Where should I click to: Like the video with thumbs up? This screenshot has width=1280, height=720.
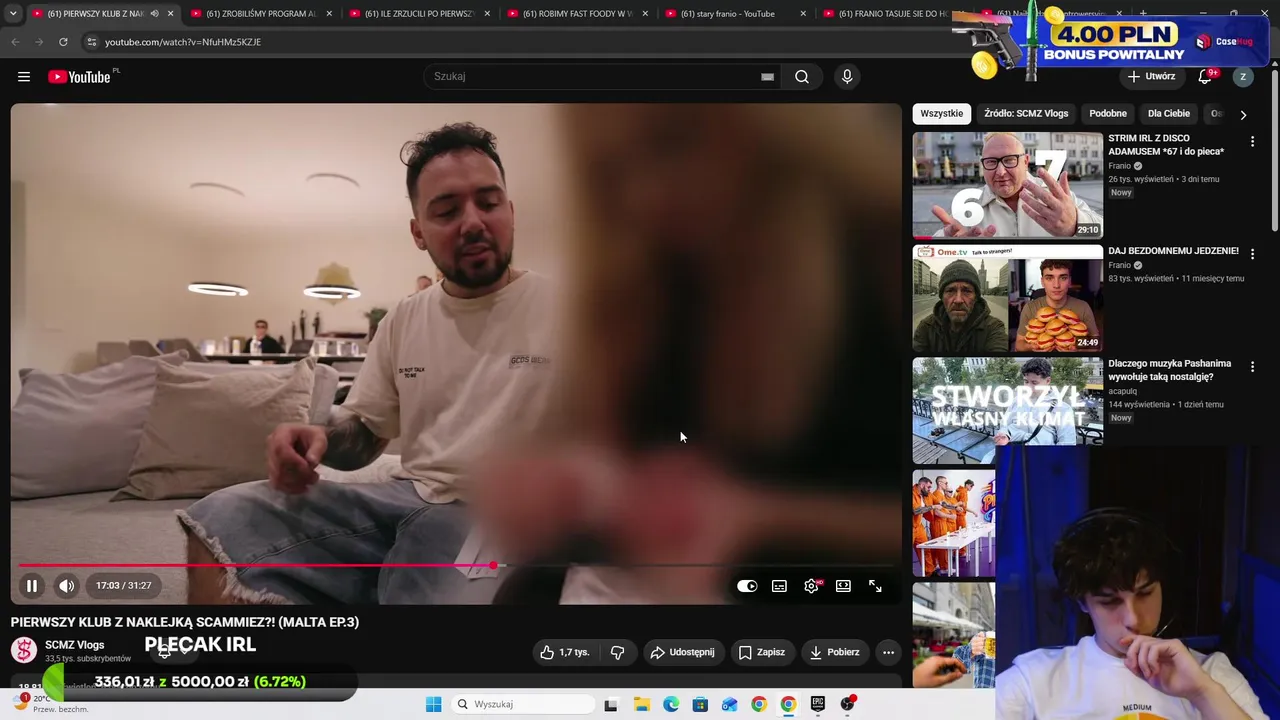pyautogui.click(x=565, y=652)
